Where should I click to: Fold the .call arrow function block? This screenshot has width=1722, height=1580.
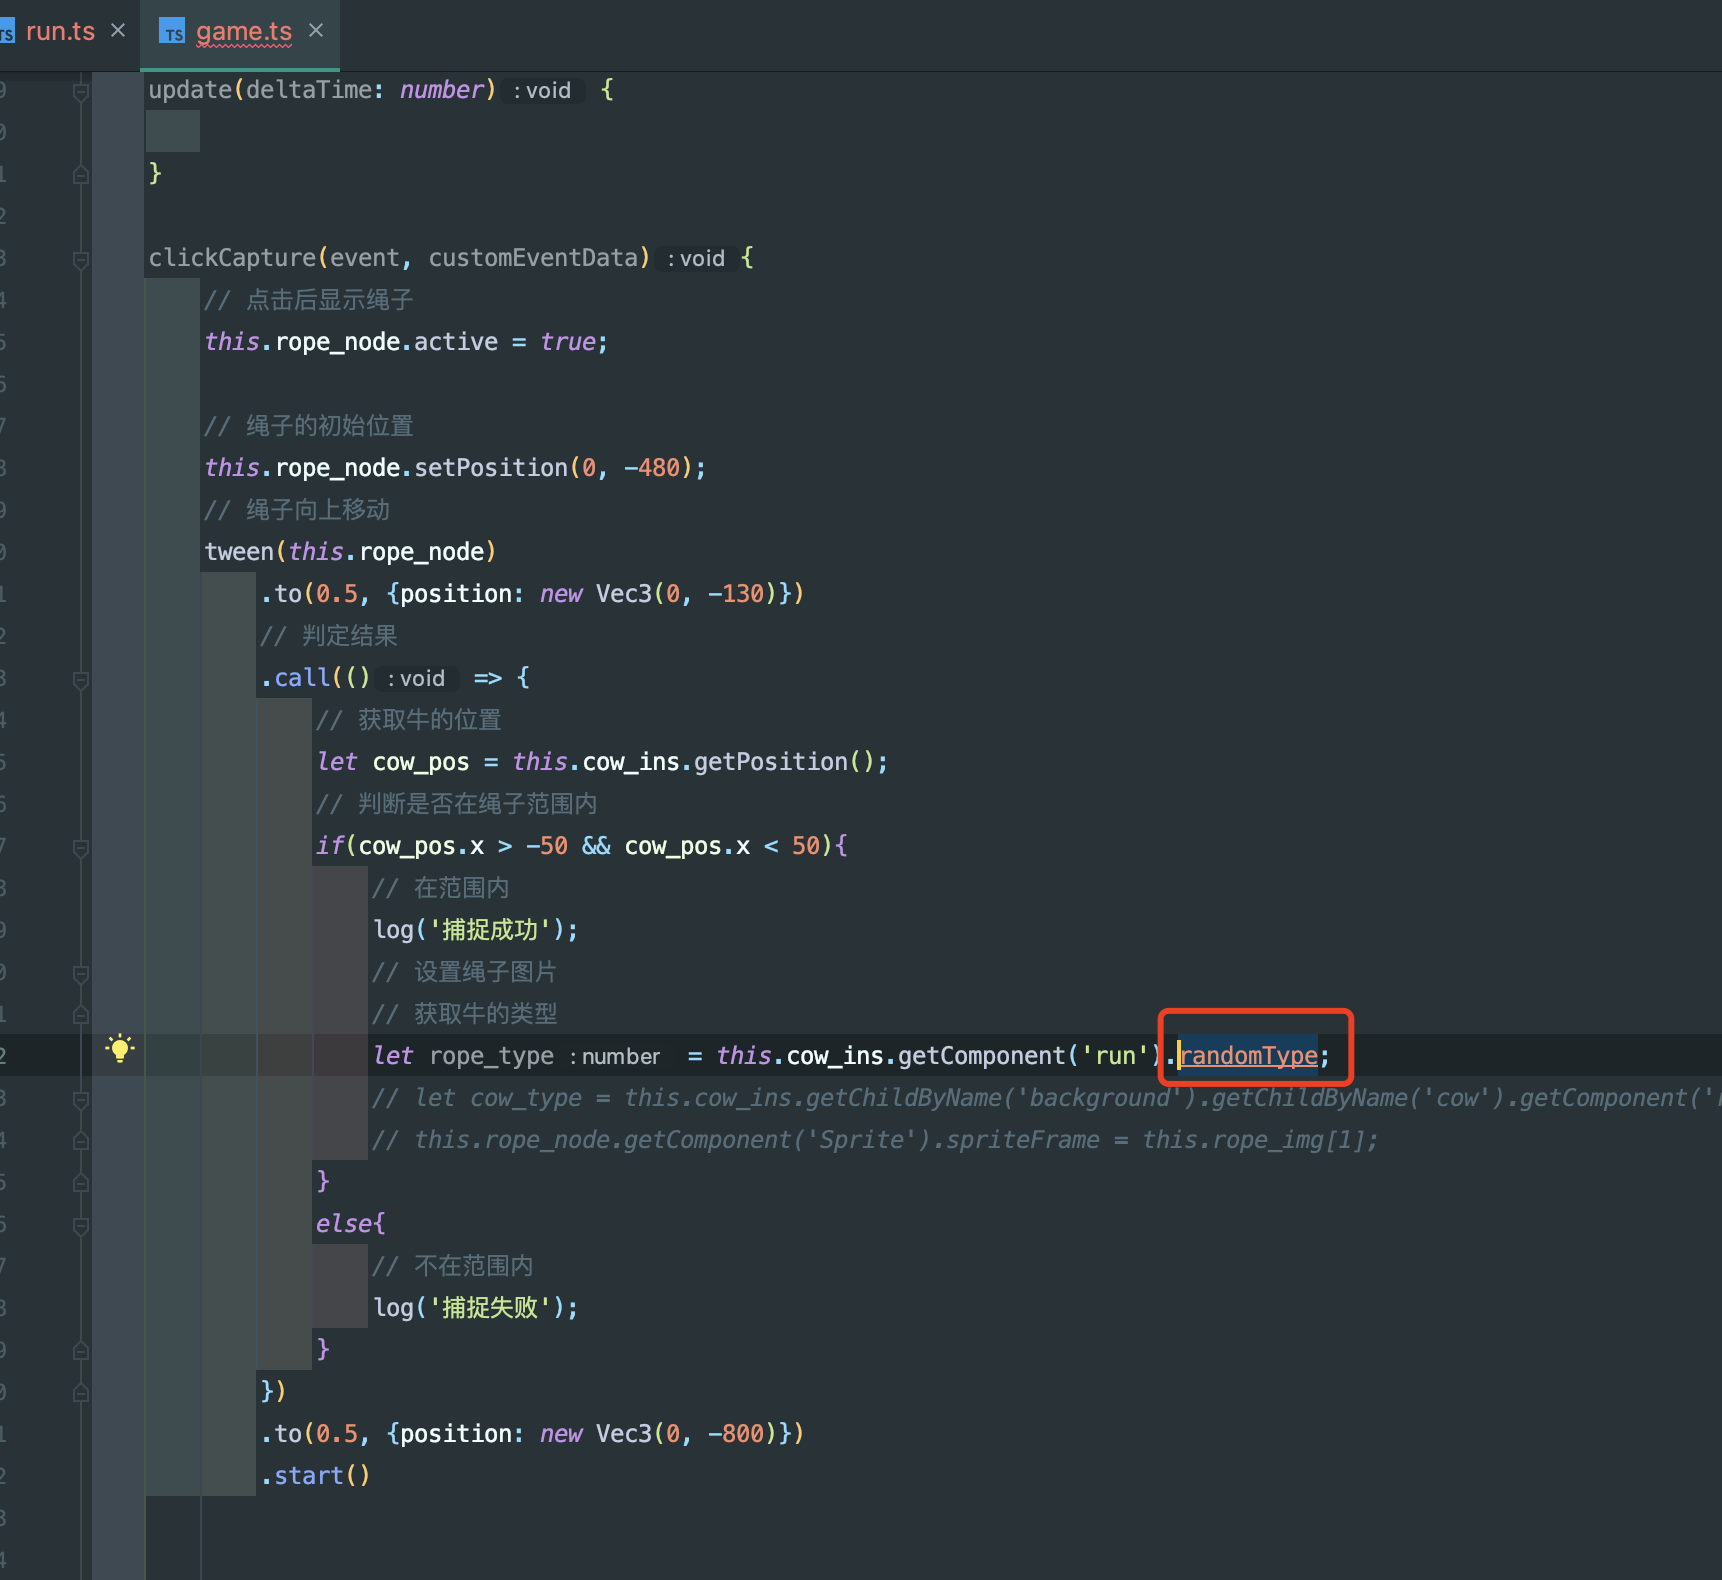pyautogui.click(x=81, y=679)
